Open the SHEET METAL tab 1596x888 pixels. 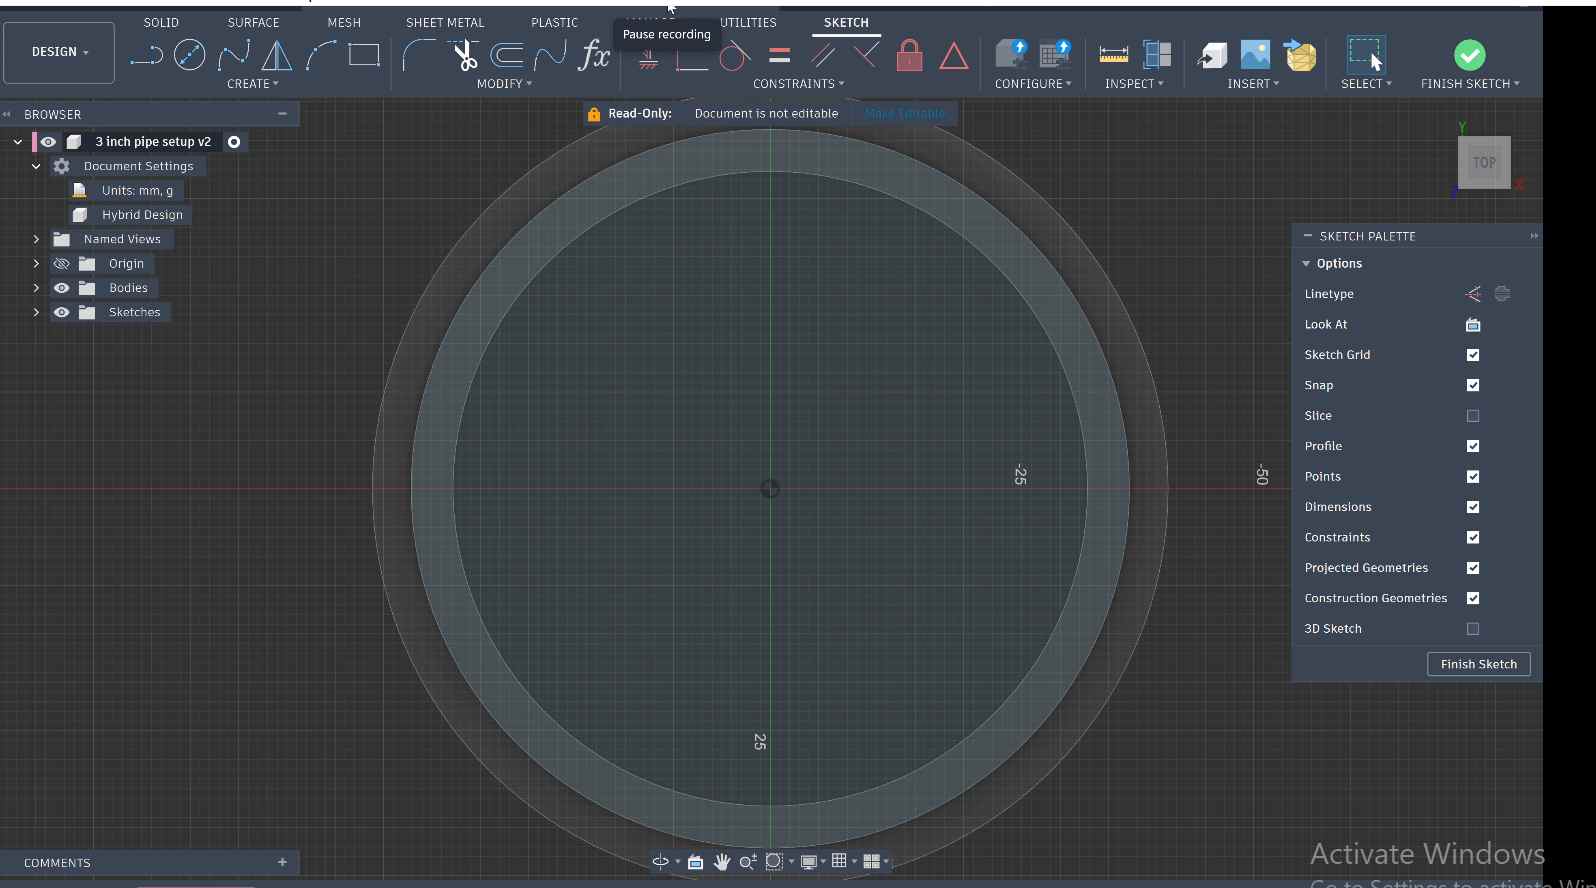pos(445,22)
